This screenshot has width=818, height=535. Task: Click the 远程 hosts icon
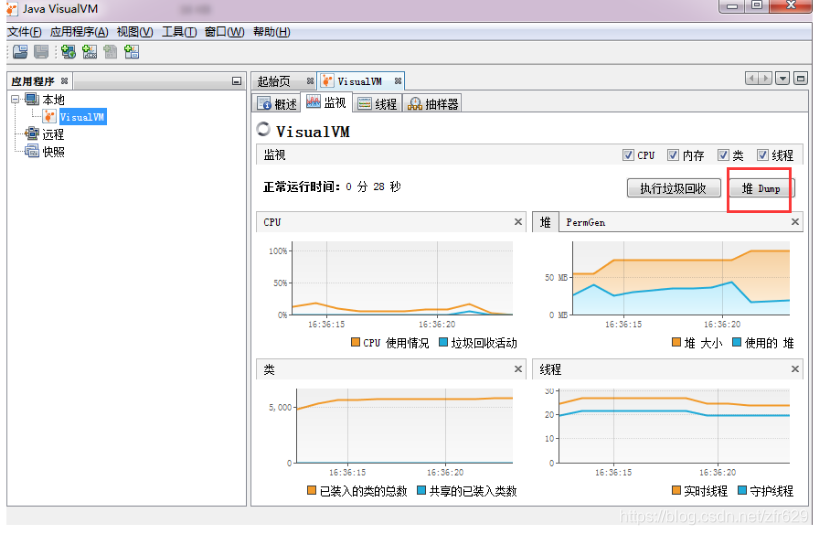[32, 134]
